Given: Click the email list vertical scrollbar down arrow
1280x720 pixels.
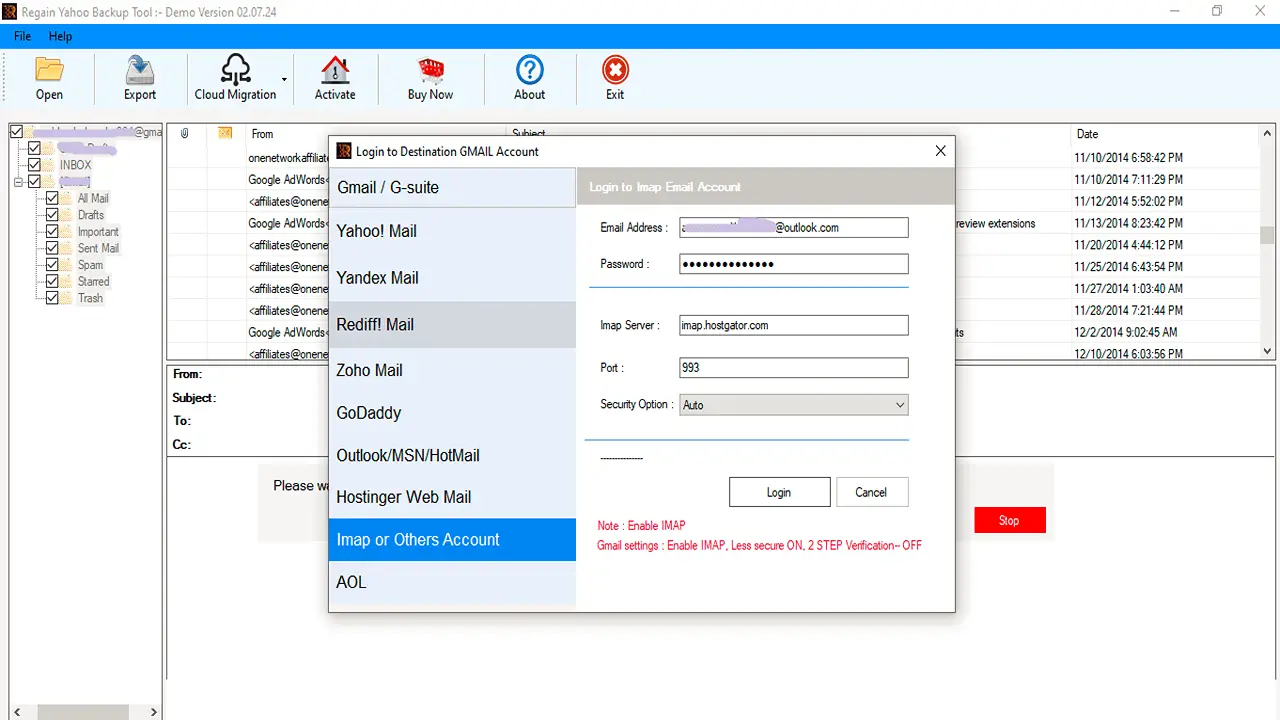Looking at the screenshot, I should [1268, 351].
